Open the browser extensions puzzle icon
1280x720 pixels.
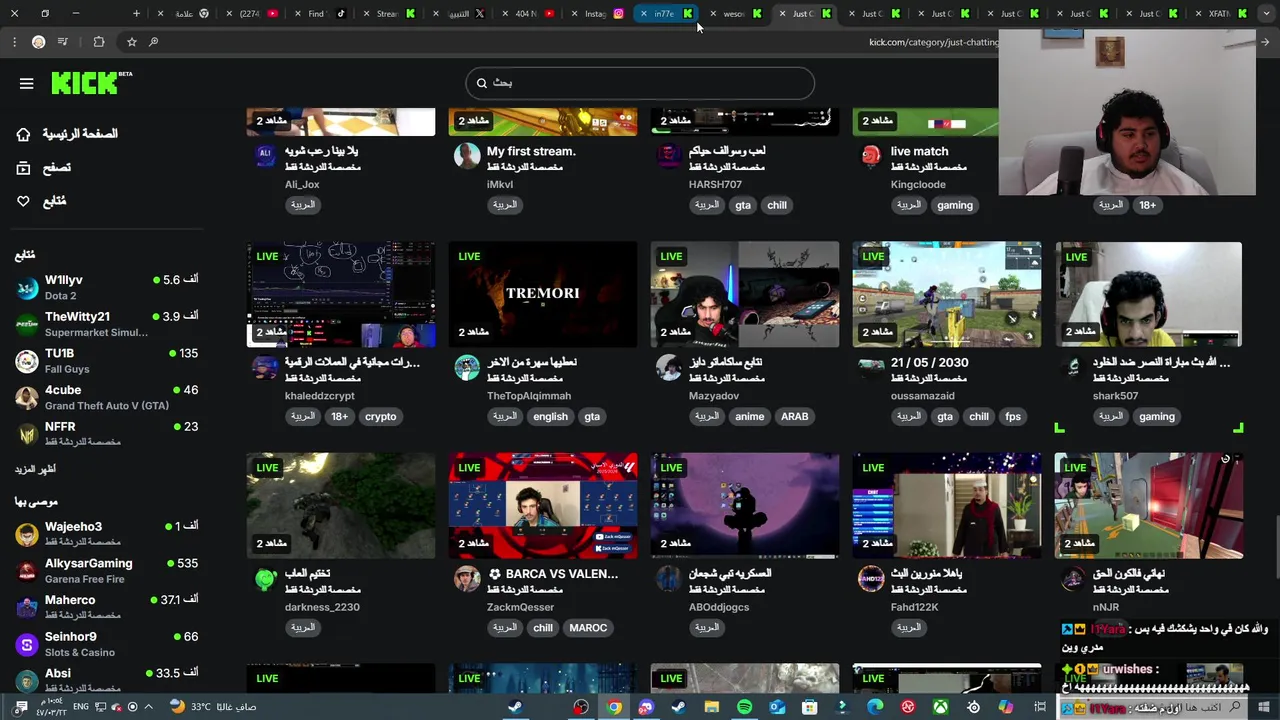98,42
